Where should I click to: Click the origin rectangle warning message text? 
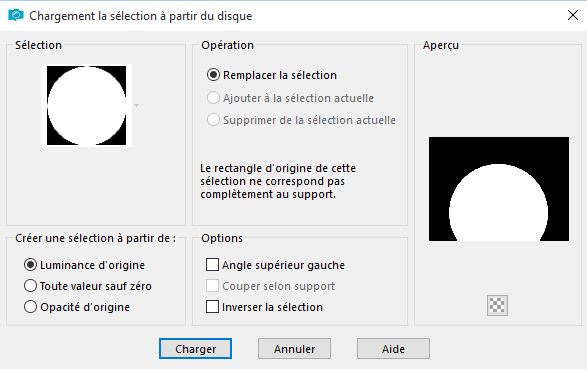pos(278,181)
